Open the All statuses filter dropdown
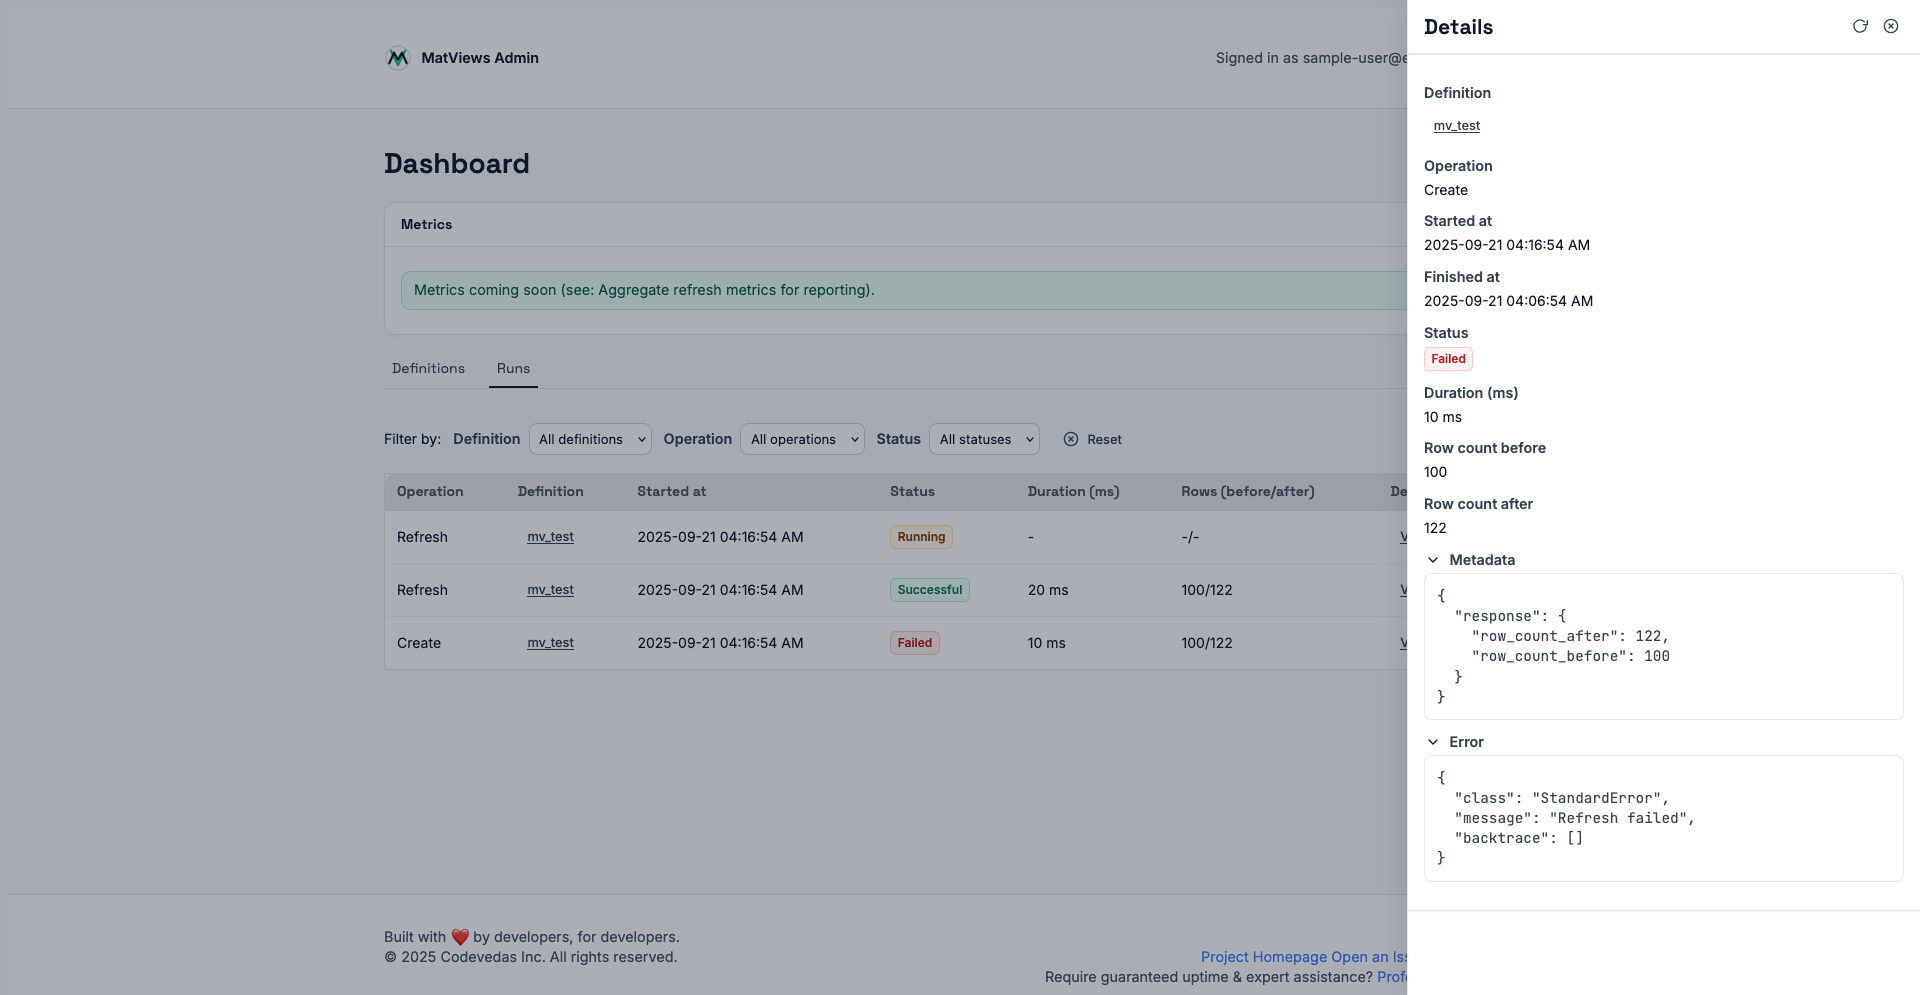Image resolution: width=1920 pixels, height=995 pixels. [x=984, y=439]
